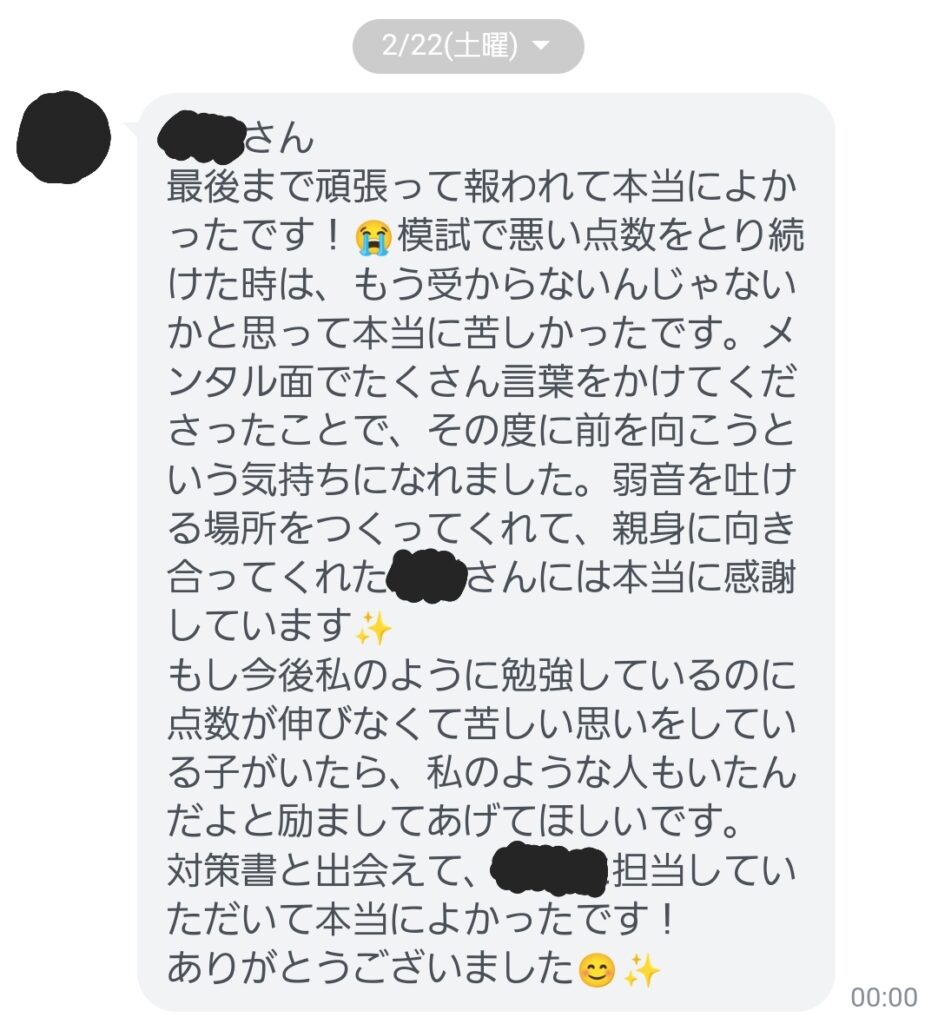Tap the sparkles emoji after しています
938x1024 pixels.
click(373, 627)
